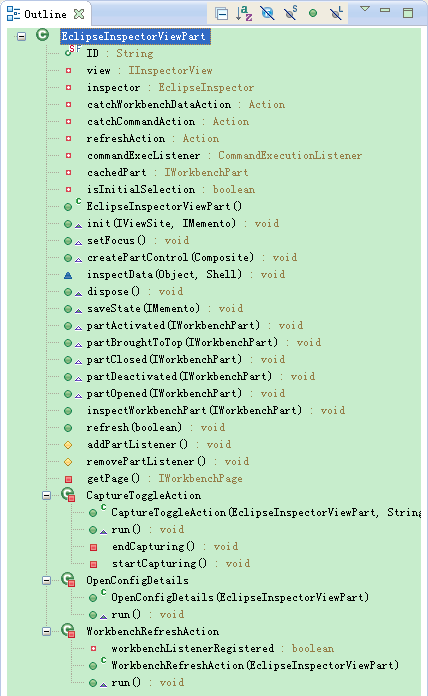The height and width of the screenshot is (696, 428).
Task: Click the field icon beside cachedPart
Action: 68,173
